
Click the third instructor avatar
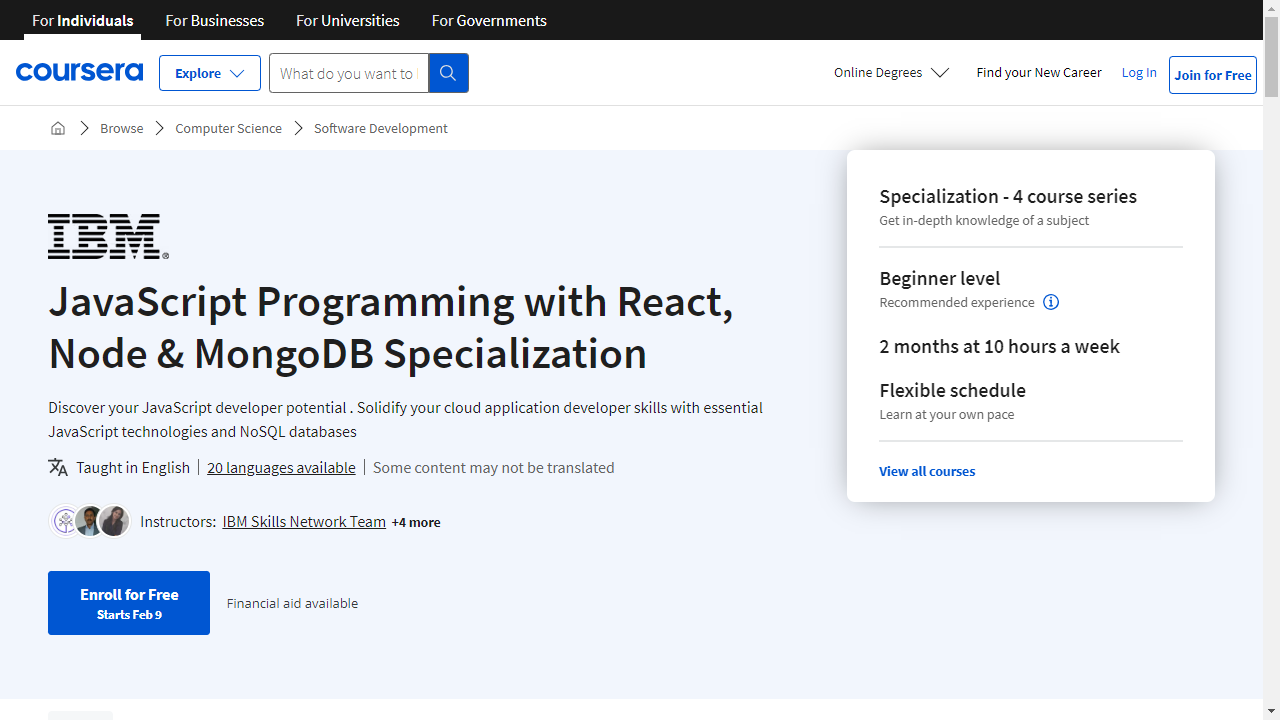(x=113, y=521)
